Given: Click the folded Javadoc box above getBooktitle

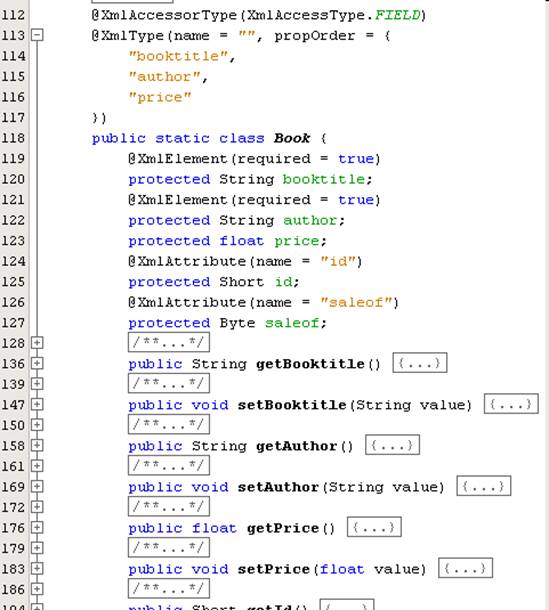Looking at the screenshot, I should pyautogui.click(x=169, y=342).
